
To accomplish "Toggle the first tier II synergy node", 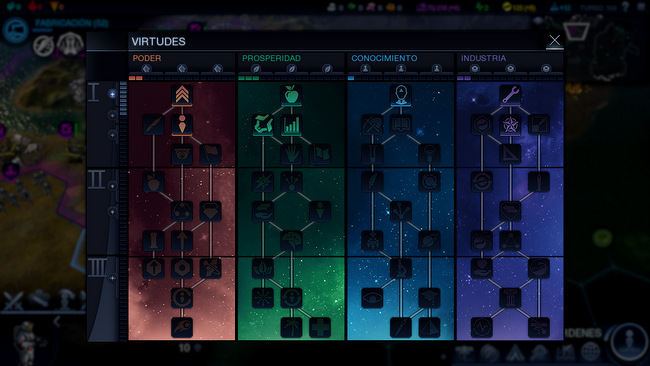I will pos(112,186).
